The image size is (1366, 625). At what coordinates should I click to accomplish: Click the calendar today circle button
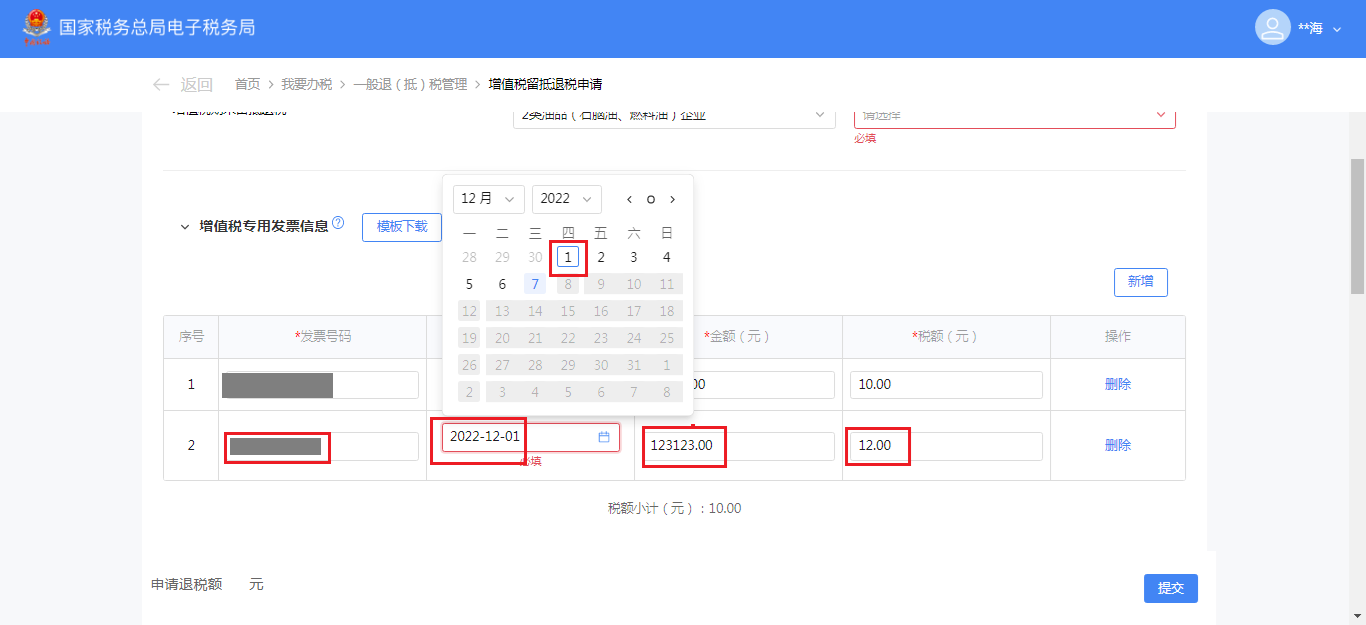pos(651,199)
